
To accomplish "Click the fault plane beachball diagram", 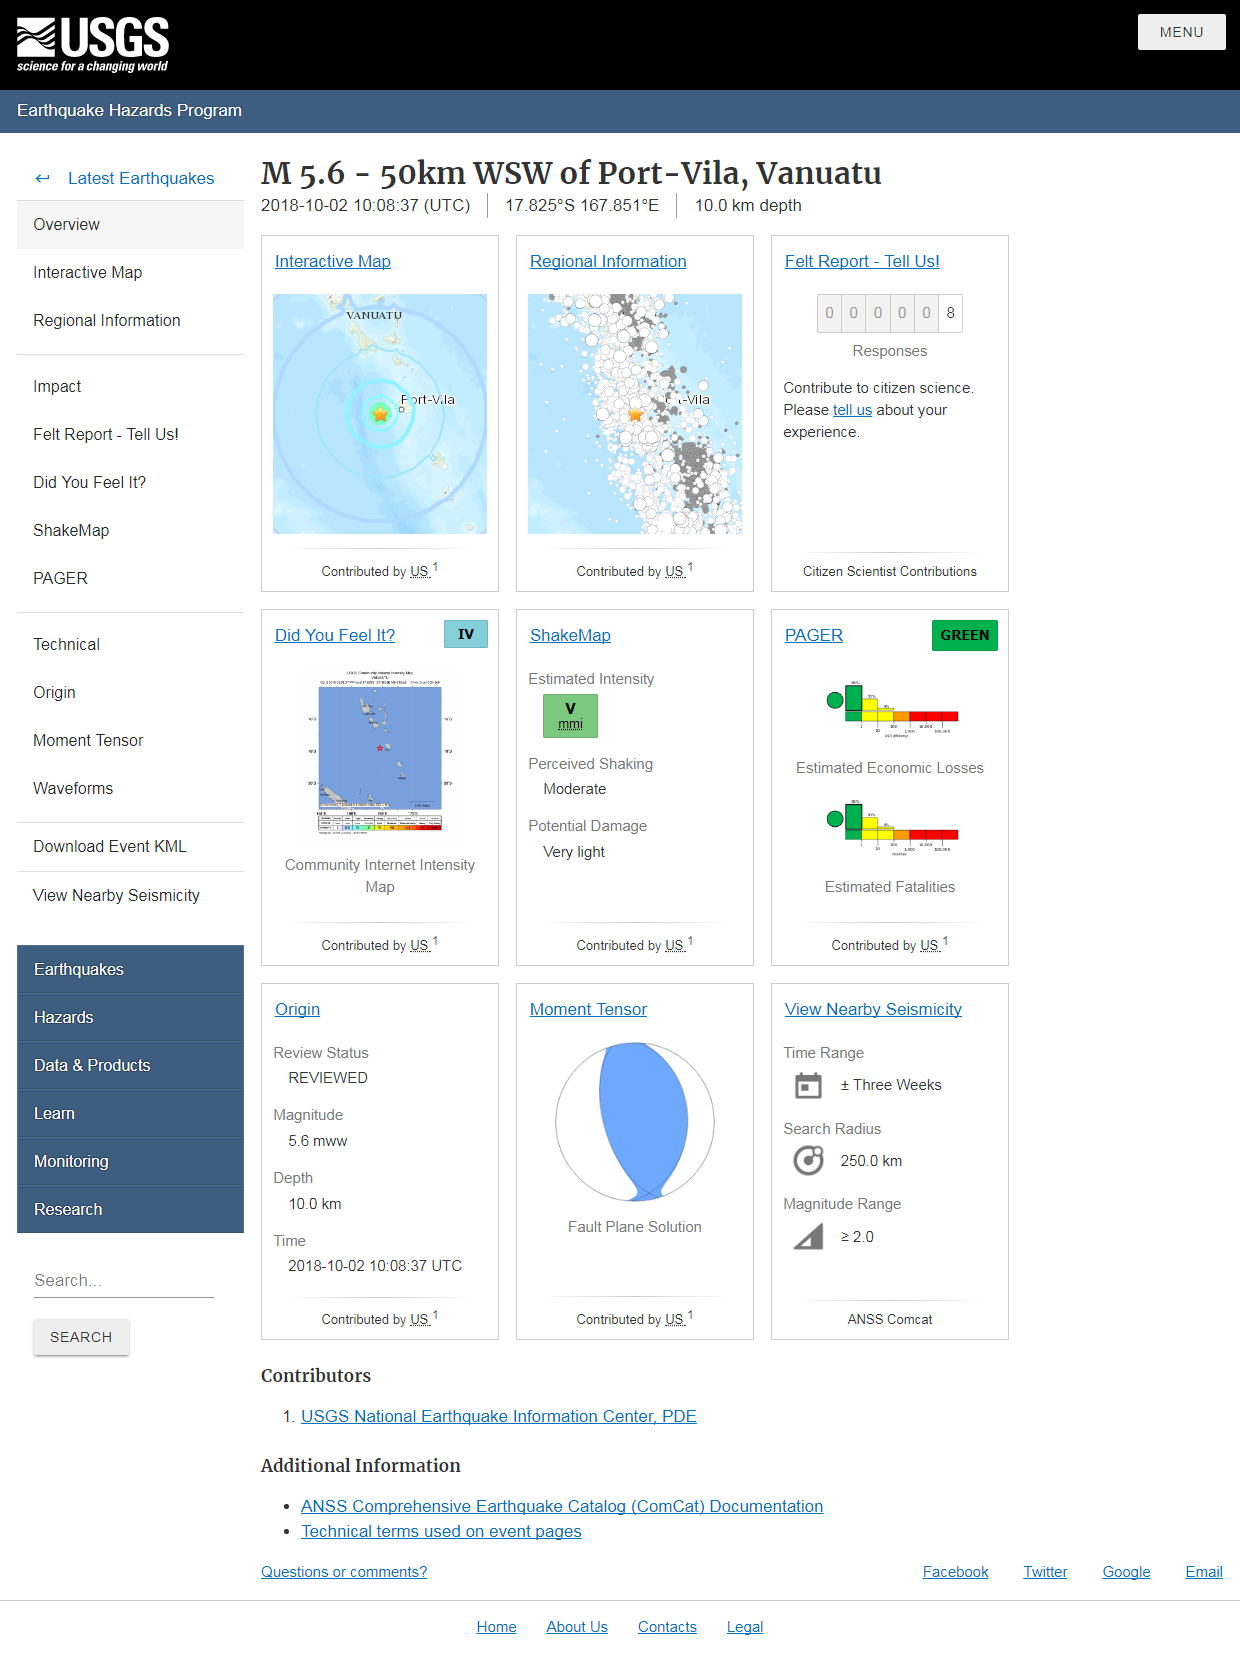I will [635, 1122].
